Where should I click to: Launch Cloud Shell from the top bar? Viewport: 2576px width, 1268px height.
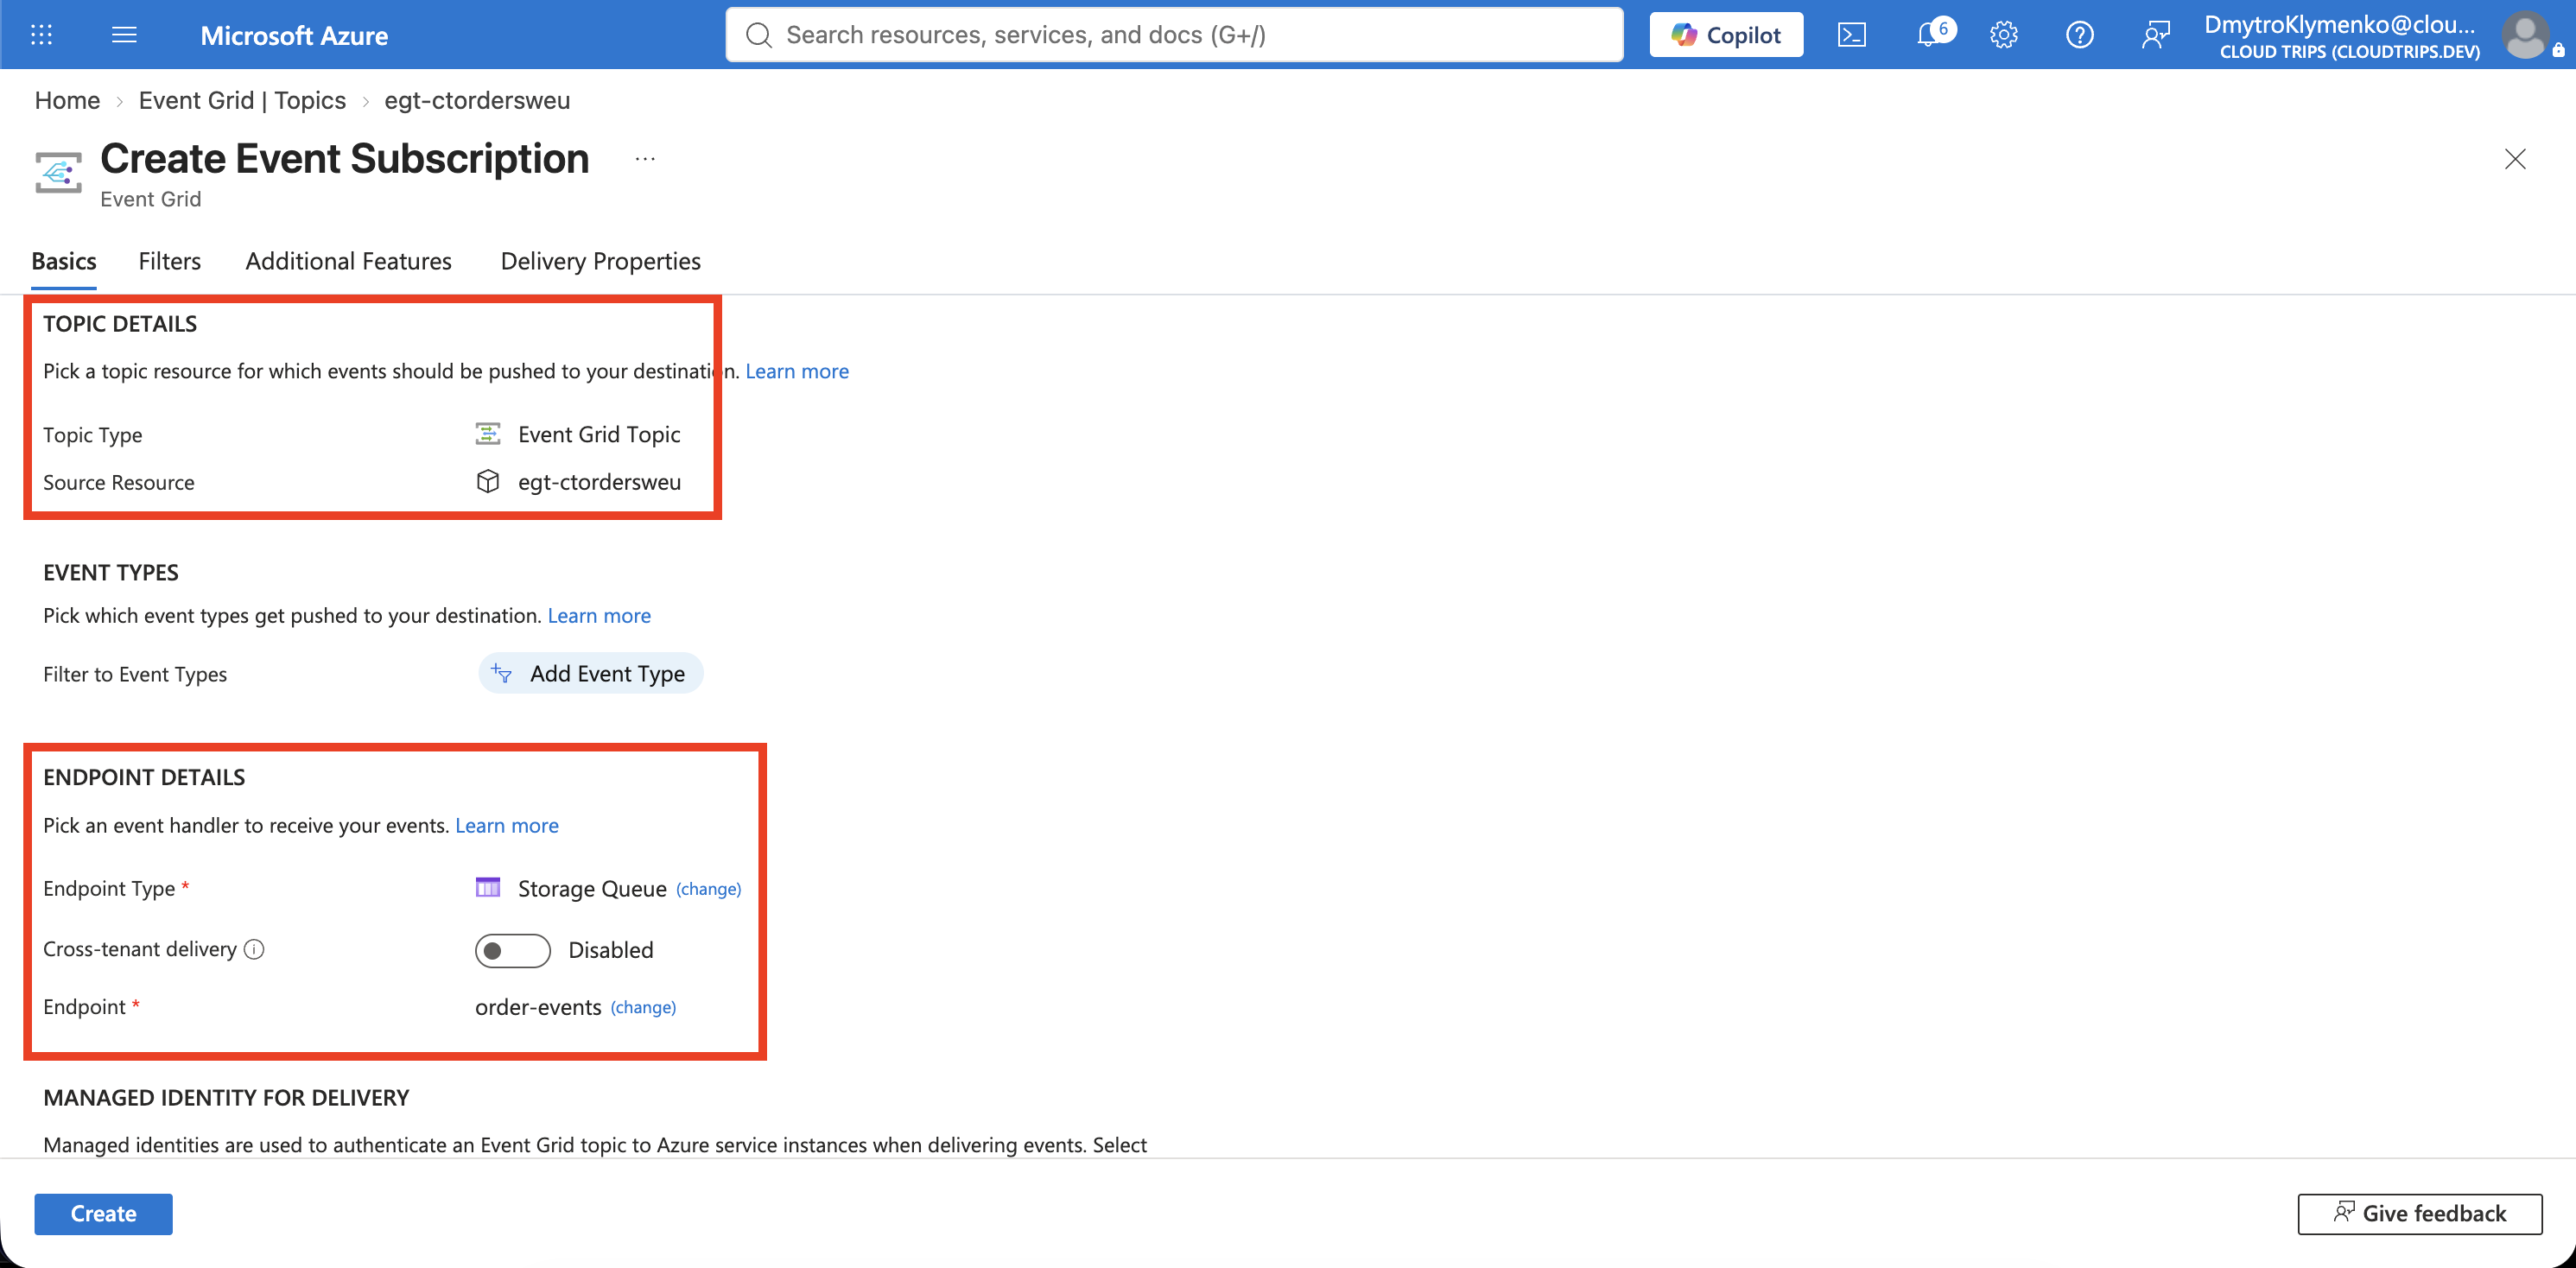pyautogui.click(x=1852, y=35)
